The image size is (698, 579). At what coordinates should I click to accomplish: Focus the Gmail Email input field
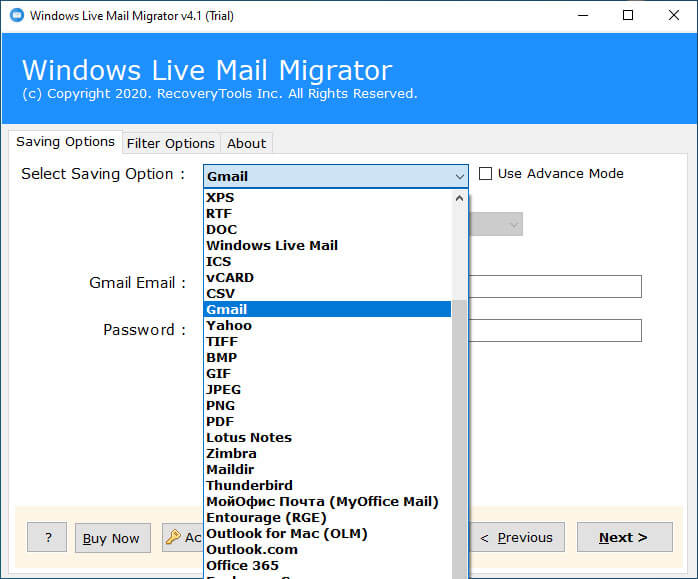(x=555, y=287)
